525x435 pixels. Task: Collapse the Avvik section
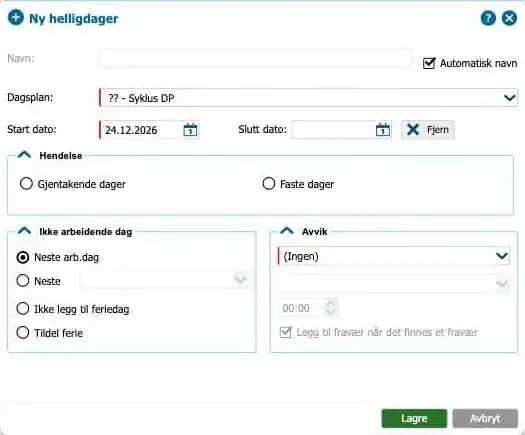click(287, 231)
